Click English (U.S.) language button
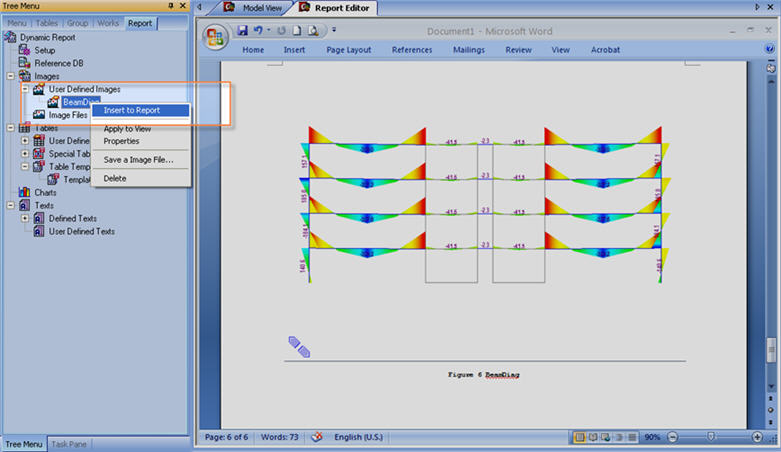 point(361,437)
